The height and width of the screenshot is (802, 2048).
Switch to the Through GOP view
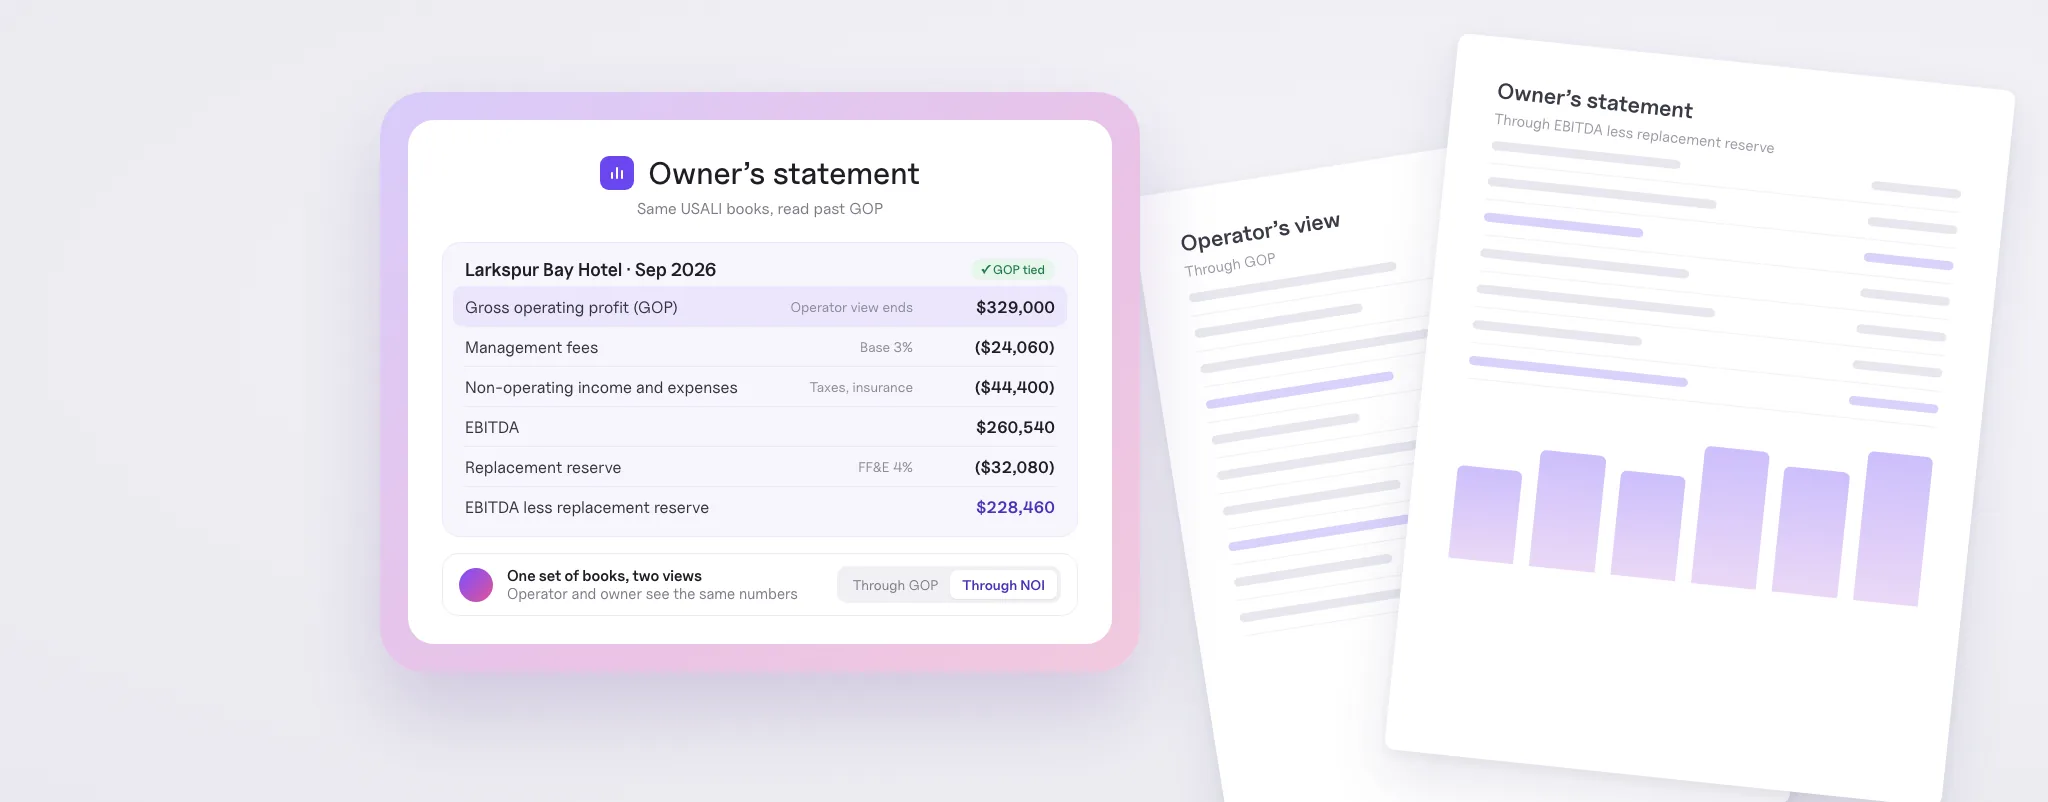(x=895, y=585)
